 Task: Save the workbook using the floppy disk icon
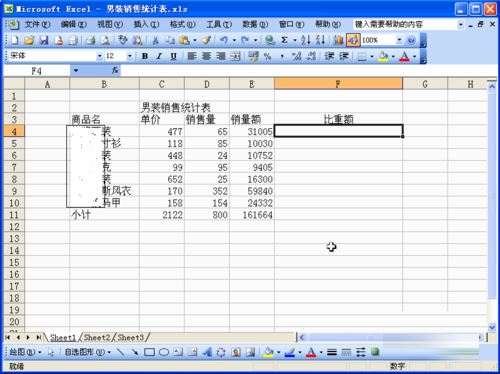click(44, 40)
